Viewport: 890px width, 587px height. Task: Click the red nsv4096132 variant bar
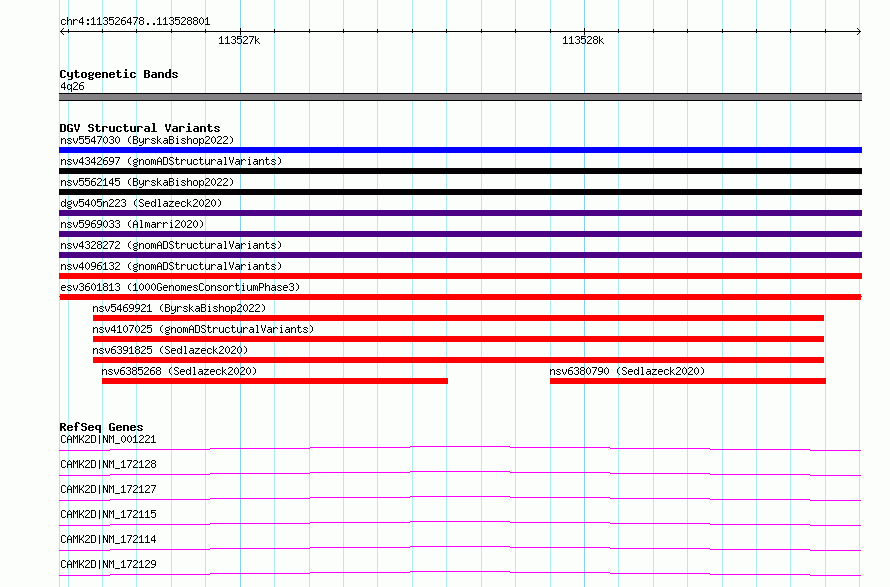(x=460, y=276)
